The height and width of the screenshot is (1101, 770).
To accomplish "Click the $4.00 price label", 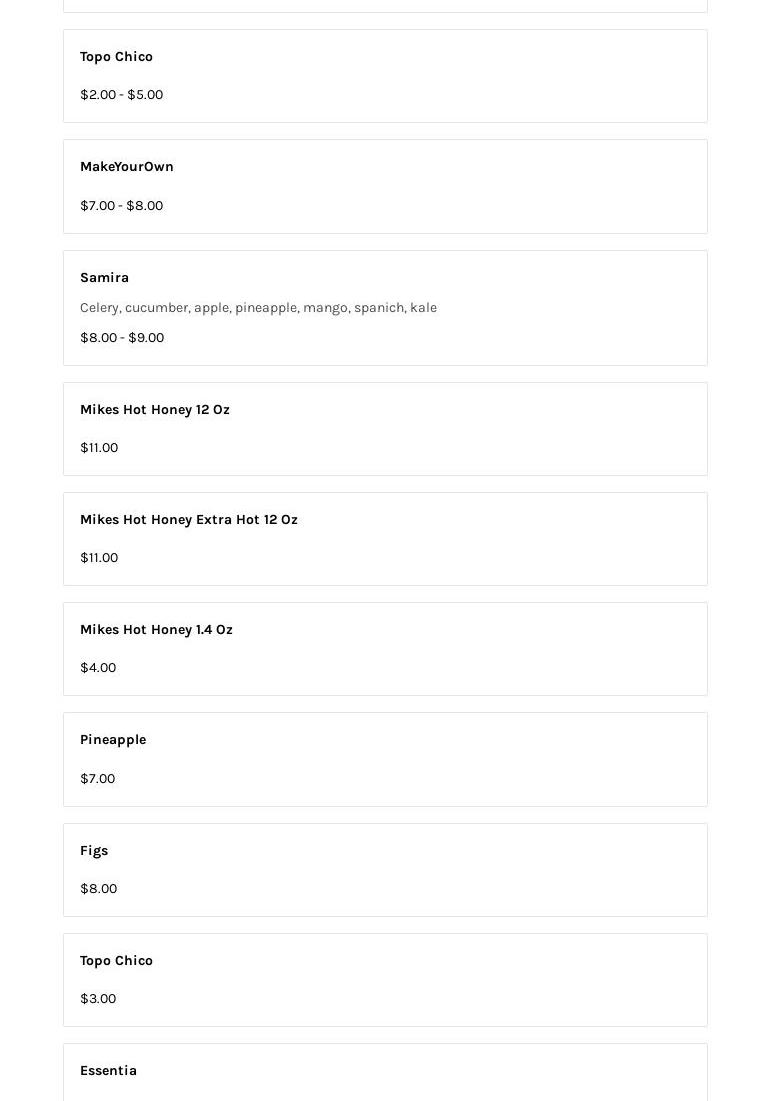I will tap(98, 668).
